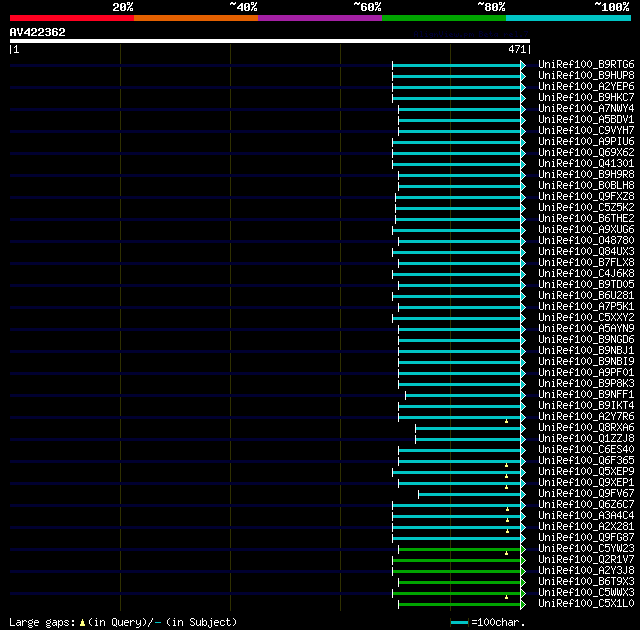Click the orange ~40% identity legend segment
Screen dimensions: 640x630
click(196, 18)
